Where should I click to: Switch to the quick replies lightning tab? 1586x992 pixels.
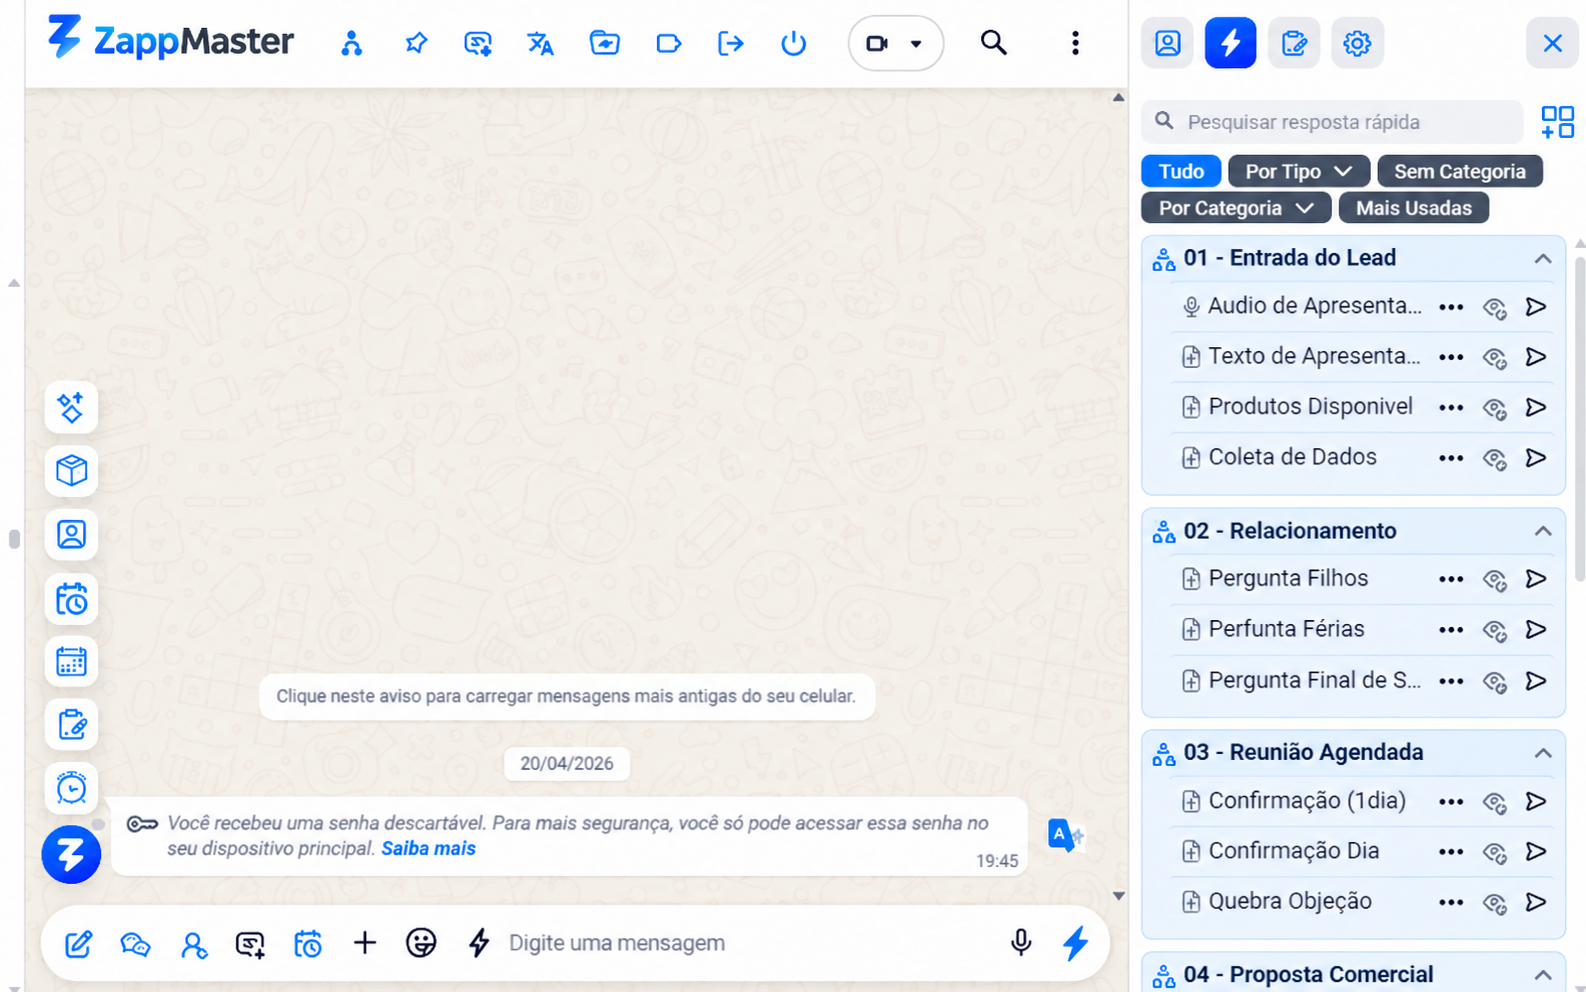click(x=1230, y=43)
